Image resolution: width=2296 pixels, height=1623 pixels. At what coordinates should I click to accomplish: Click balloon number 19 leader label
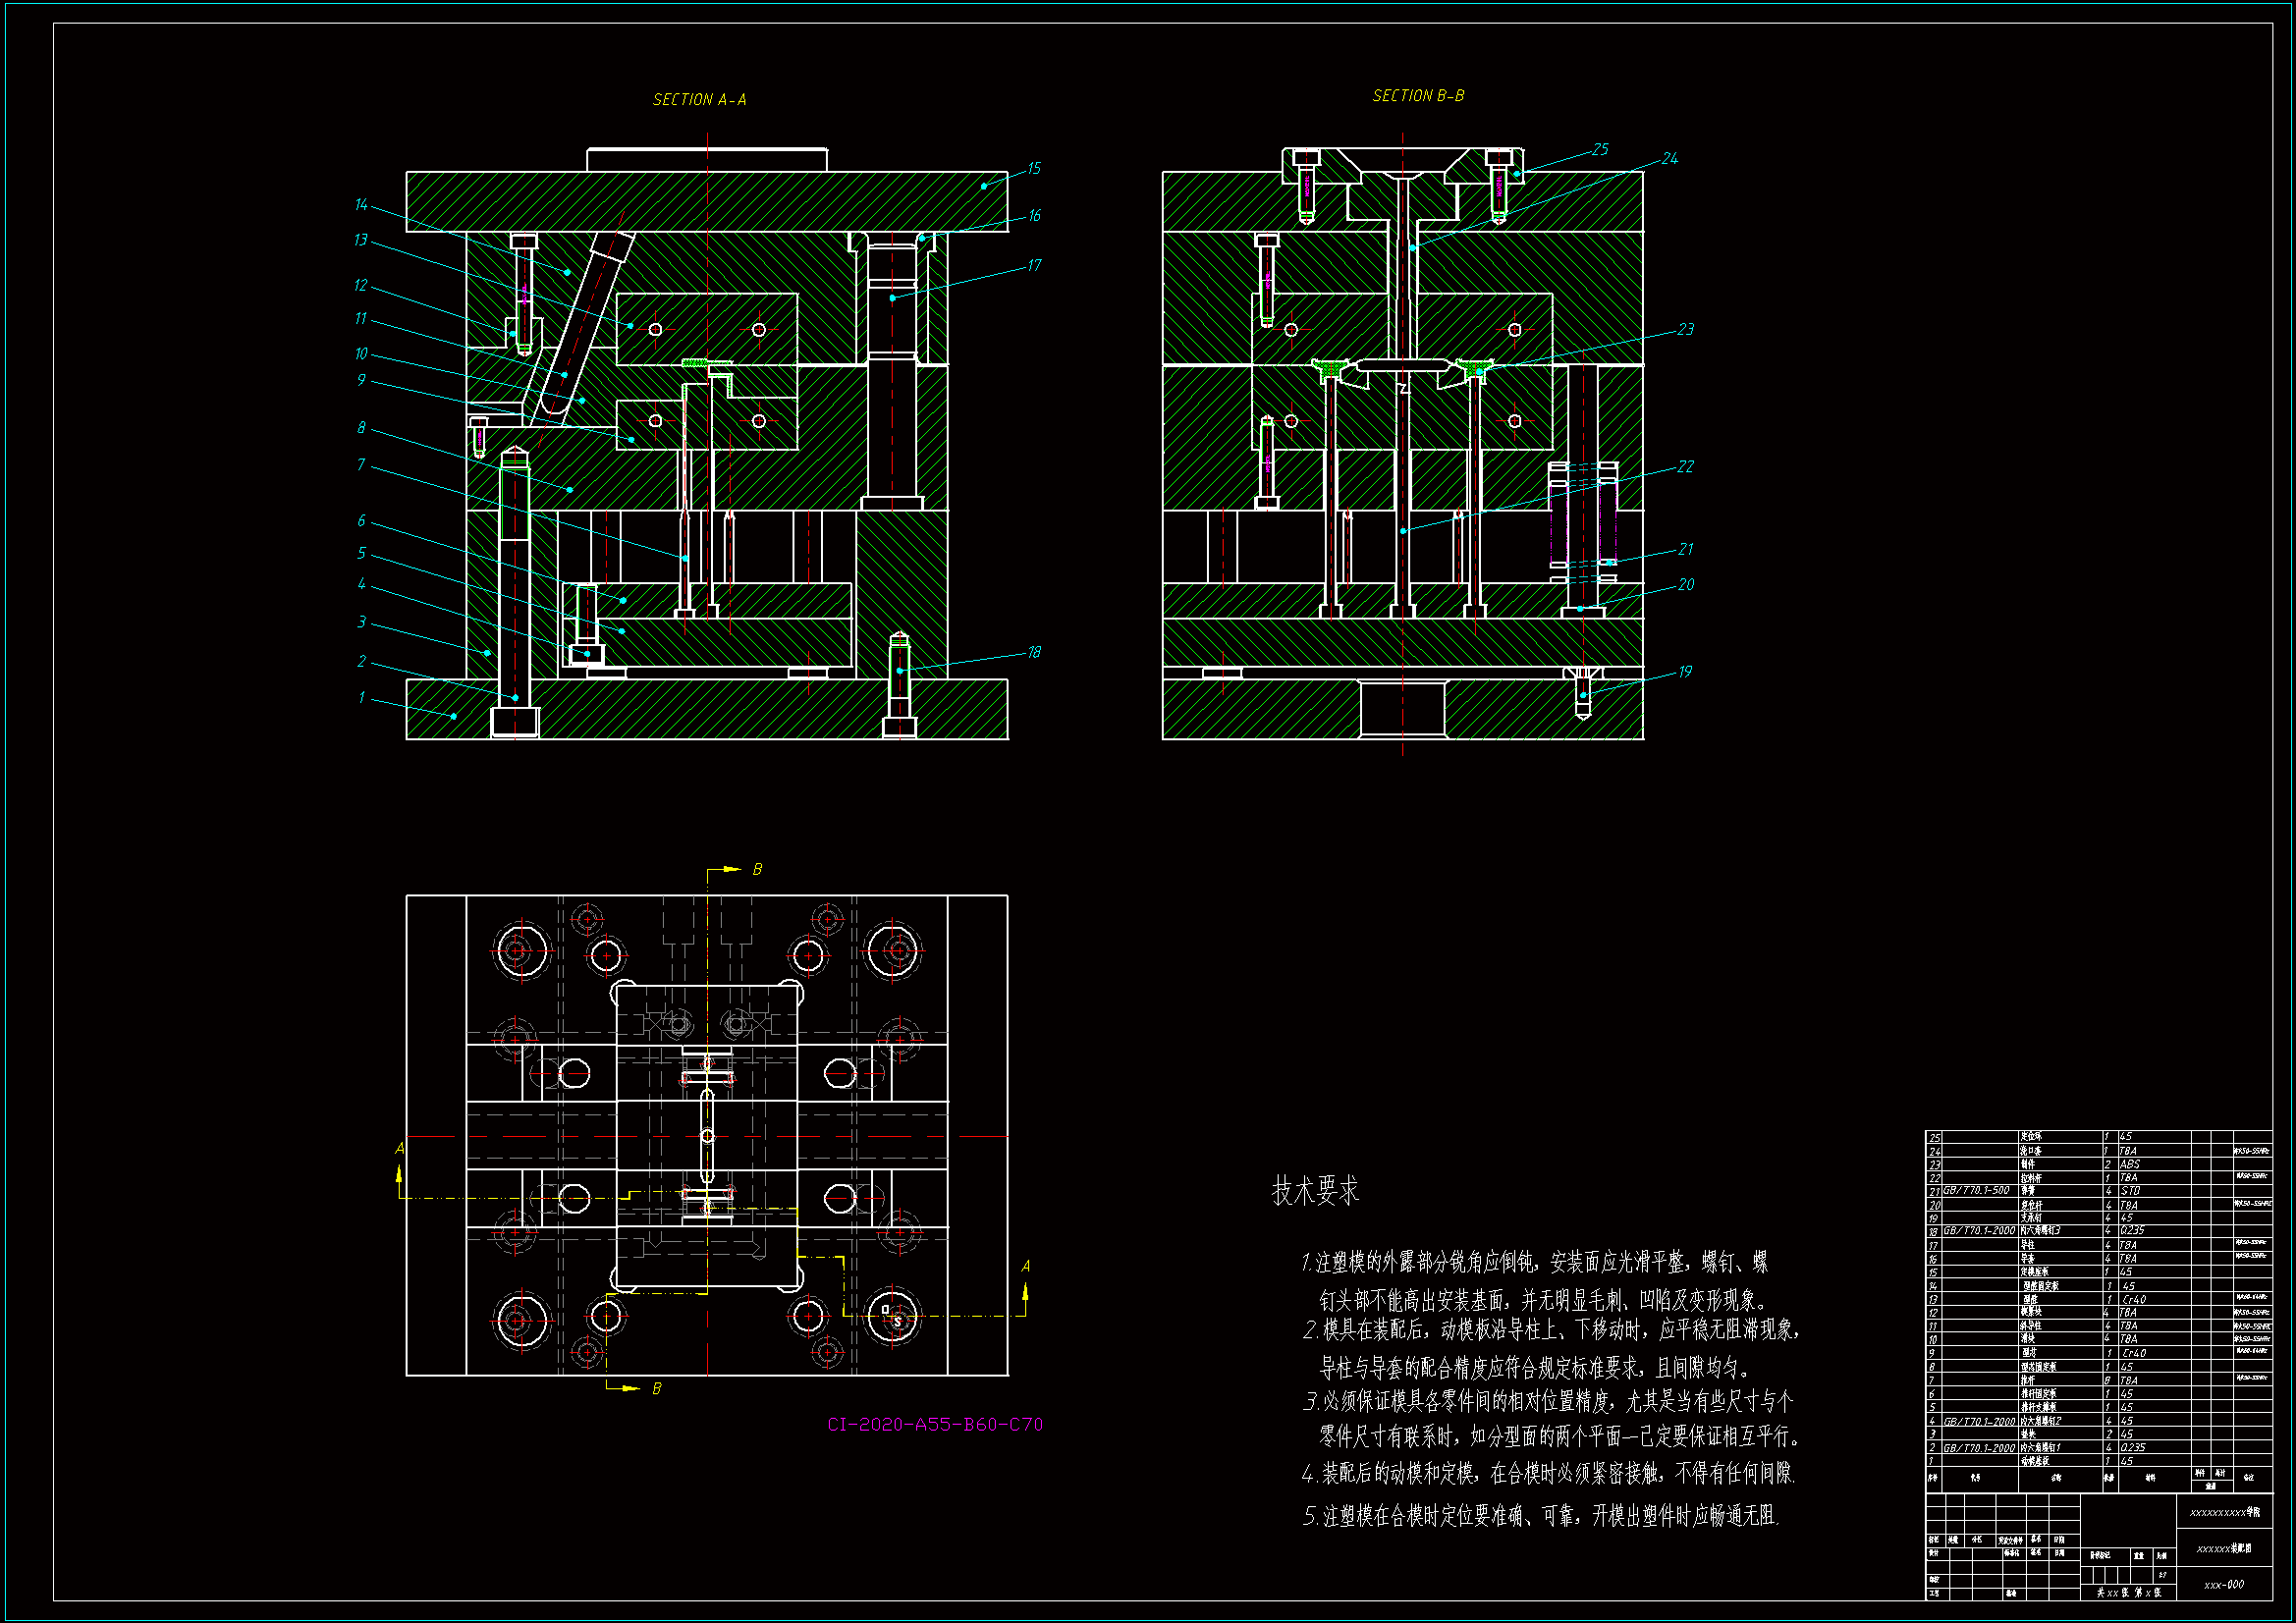click(x=1684, y=671)
